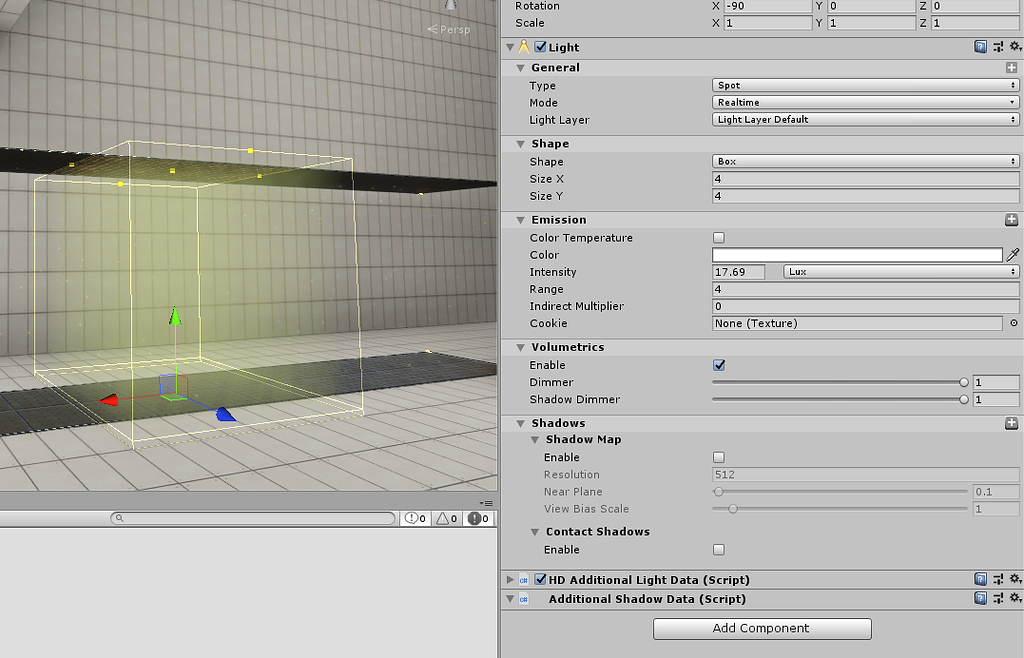Open the Light component gear settings icon
Image resolution: width=1024 pixels, height=658 pixels.
coord(1015,46)
